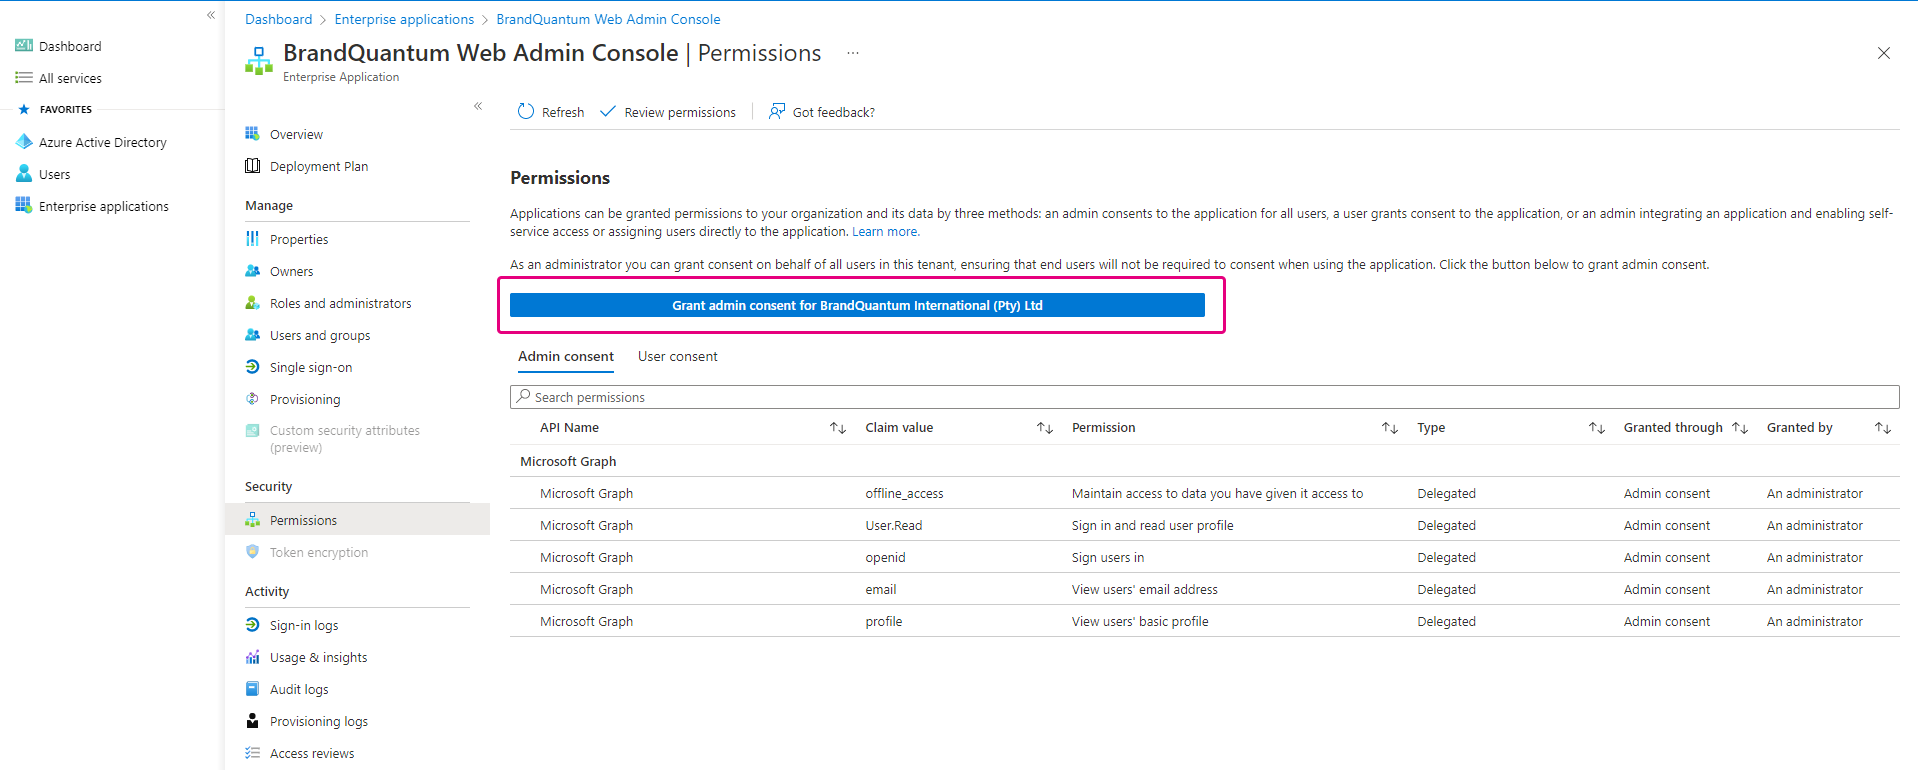Open the Learn more link
The height and width of the screenshot is (770, 1918).
(885, 231)
